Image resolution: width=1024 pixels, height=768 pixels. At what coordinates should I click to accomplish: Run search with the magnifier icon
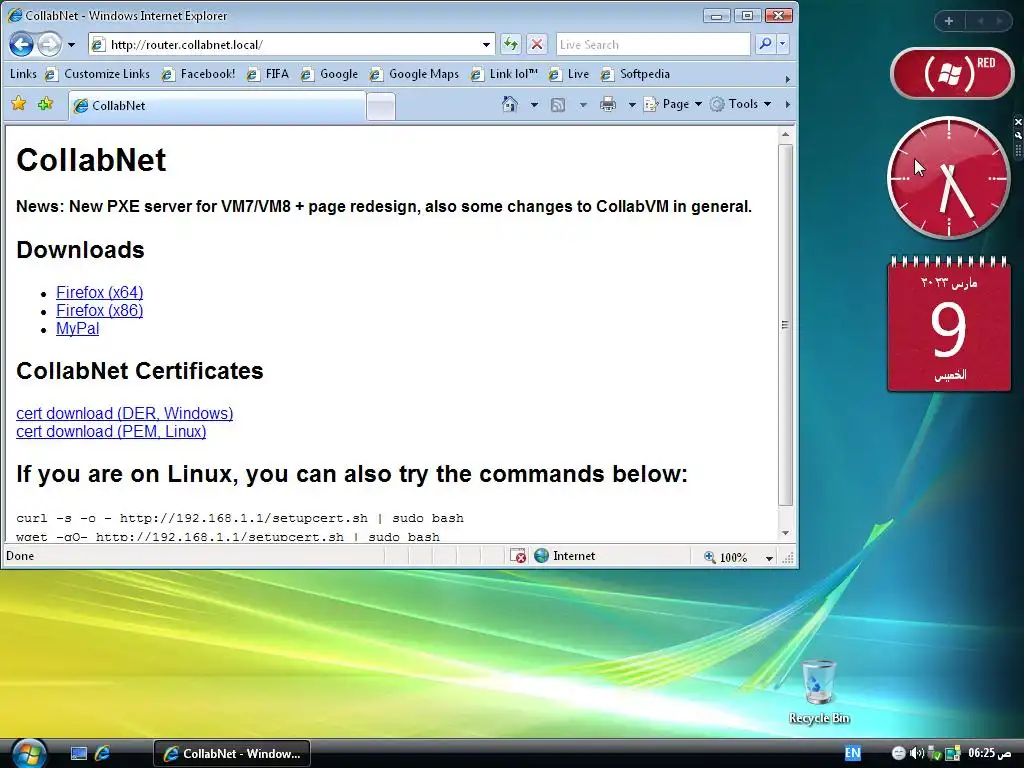pos(764,44)
